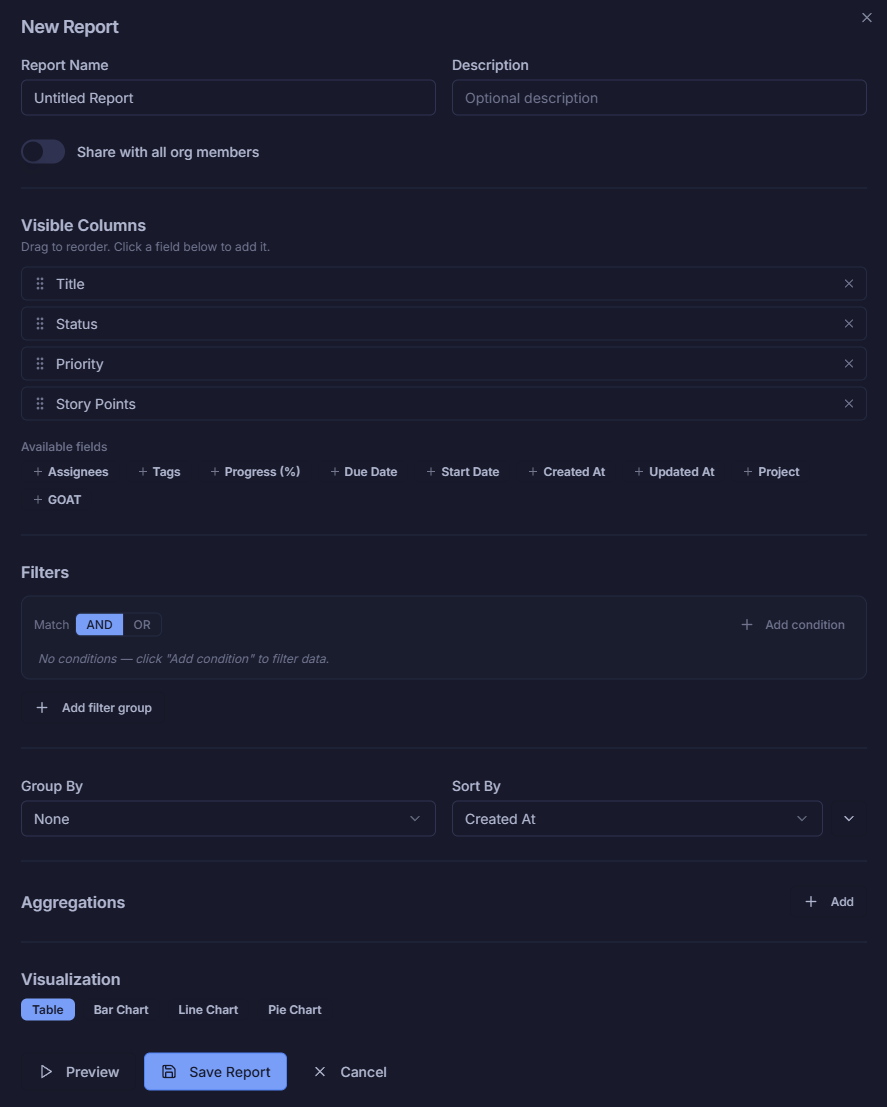This screenshot has height=1107, width=887.
Task: Add the Updated At field to columns
Action: pyautogui.click(x=674, y=472)
